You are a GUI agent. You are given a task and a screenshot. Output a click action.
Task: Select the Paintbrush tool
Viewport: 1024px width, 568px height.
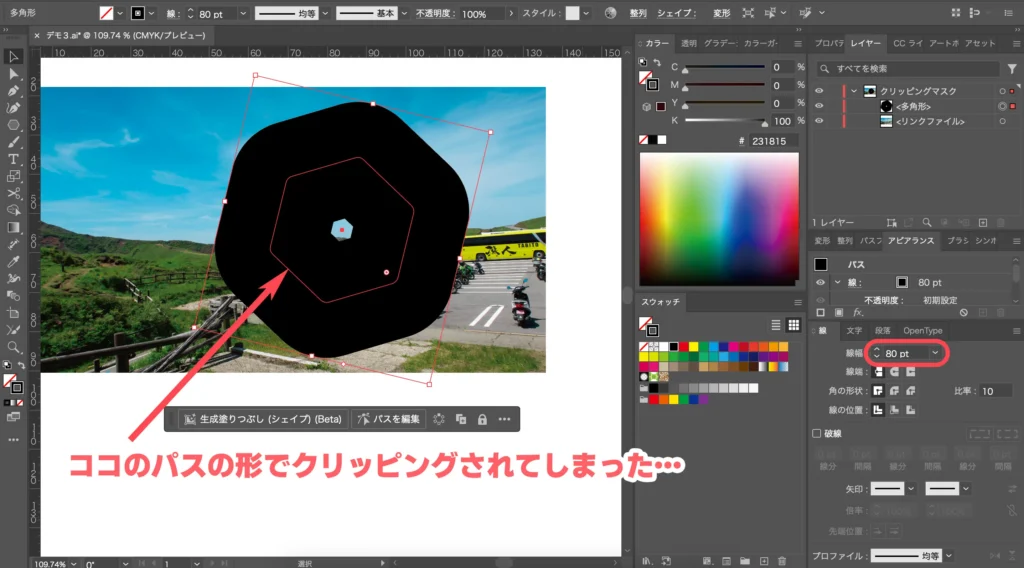click(x=13, y=142)
